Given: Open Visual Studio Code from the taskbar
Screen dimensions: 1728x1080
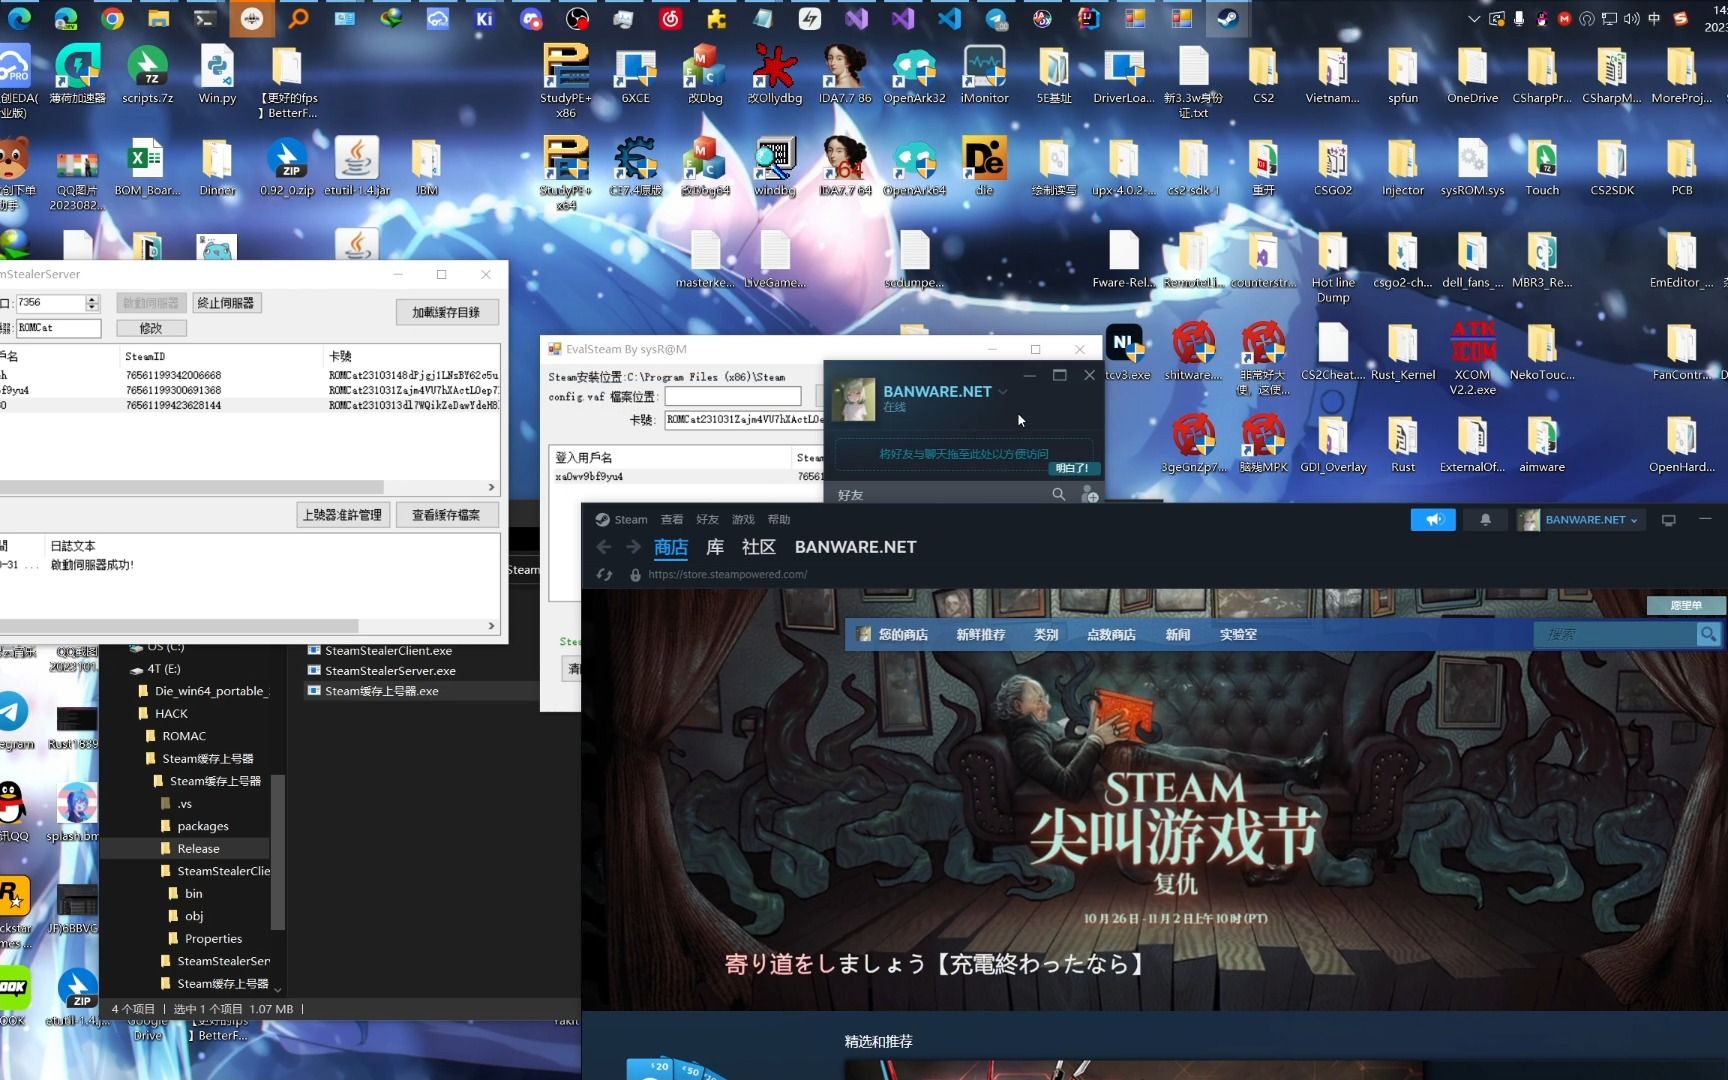Looking at the screenshot, I should pos(950,18).
